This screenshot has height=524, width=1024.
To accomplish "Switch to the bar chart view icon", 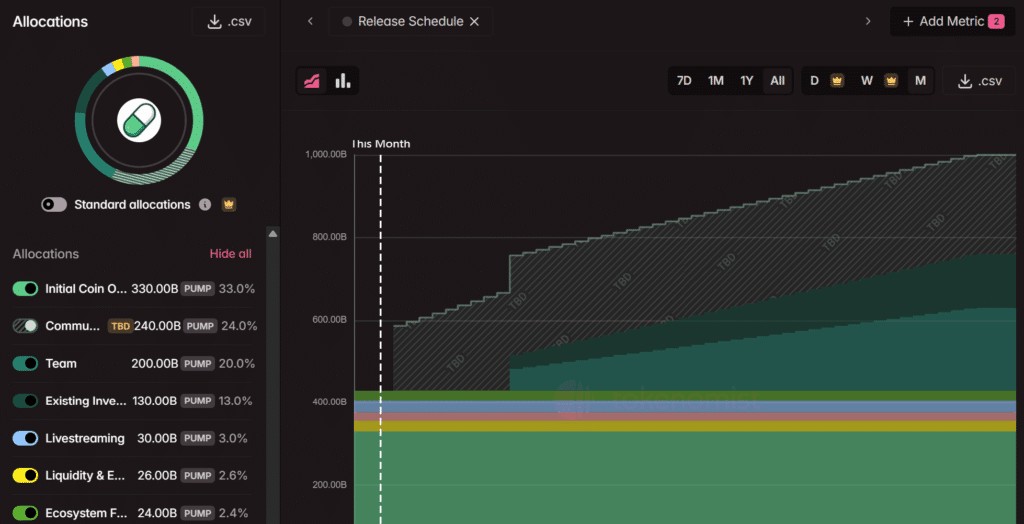I will (x=342, y=81).
